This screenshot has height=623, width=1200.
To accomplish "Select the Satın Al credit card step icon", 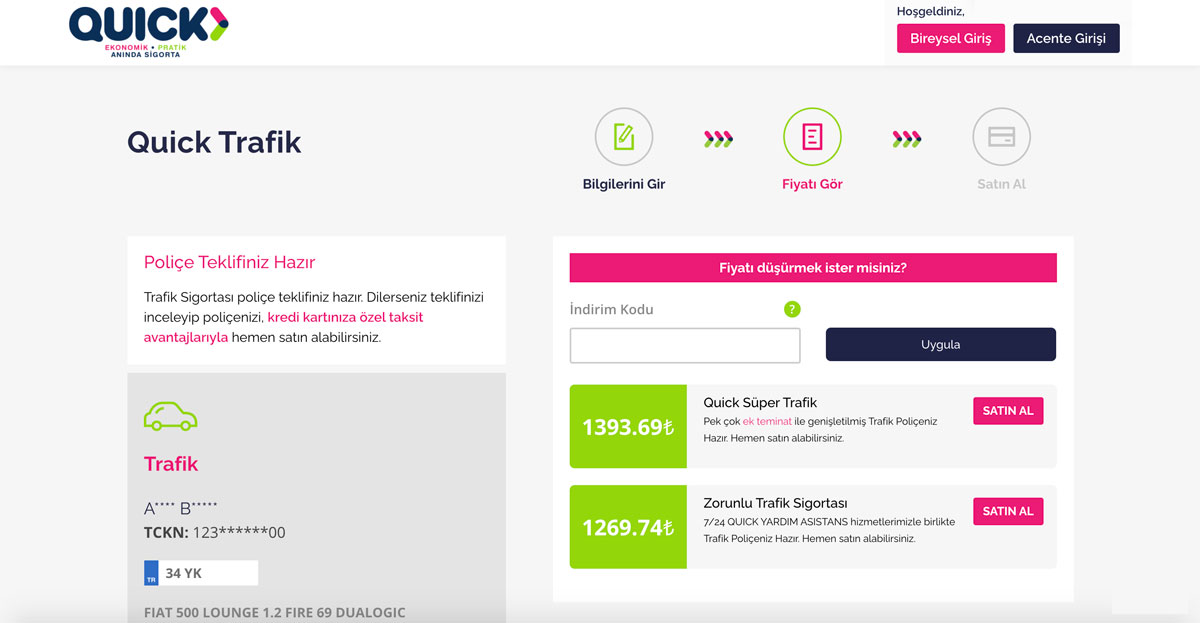I will [x=1001, y=136].
